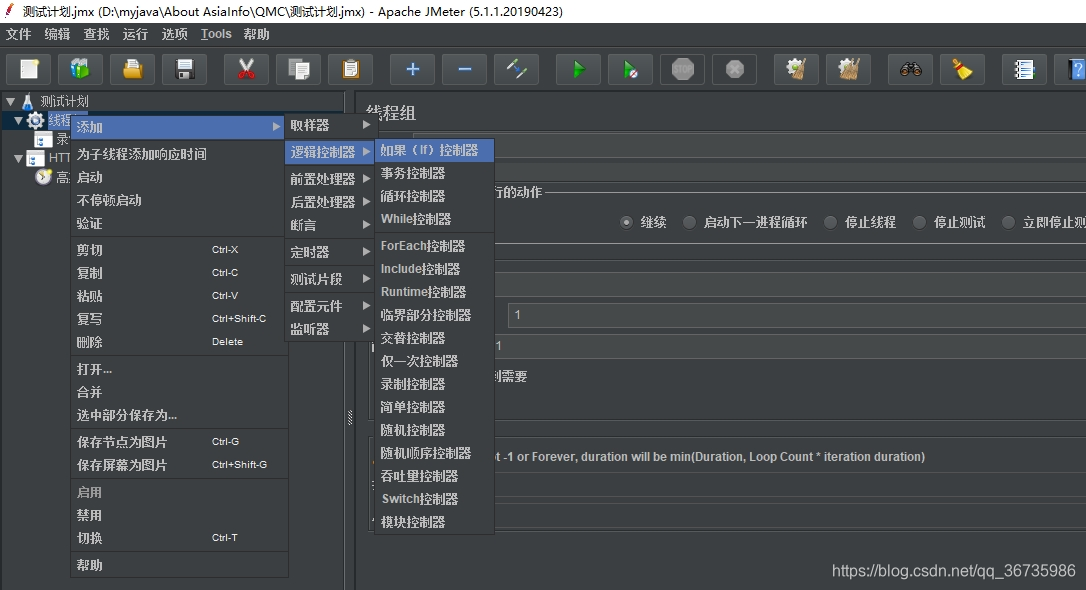This screenshot has width=1086, height=590.
Task: Choose 模块控制器 from submenu
Action: [434, 522]
